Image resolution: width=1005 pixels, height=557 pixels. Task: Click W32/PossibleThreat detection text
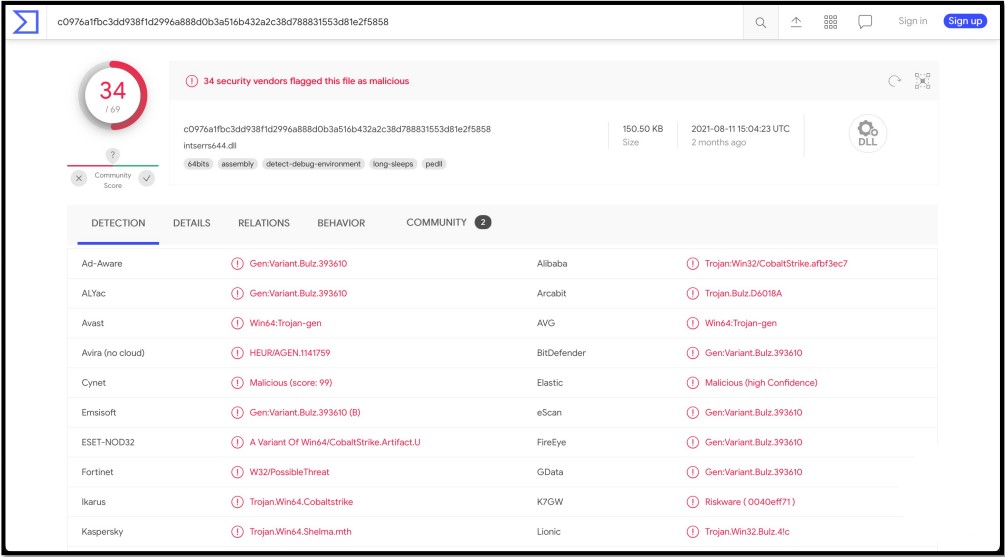pyautogui.click(x=290, y=472)
